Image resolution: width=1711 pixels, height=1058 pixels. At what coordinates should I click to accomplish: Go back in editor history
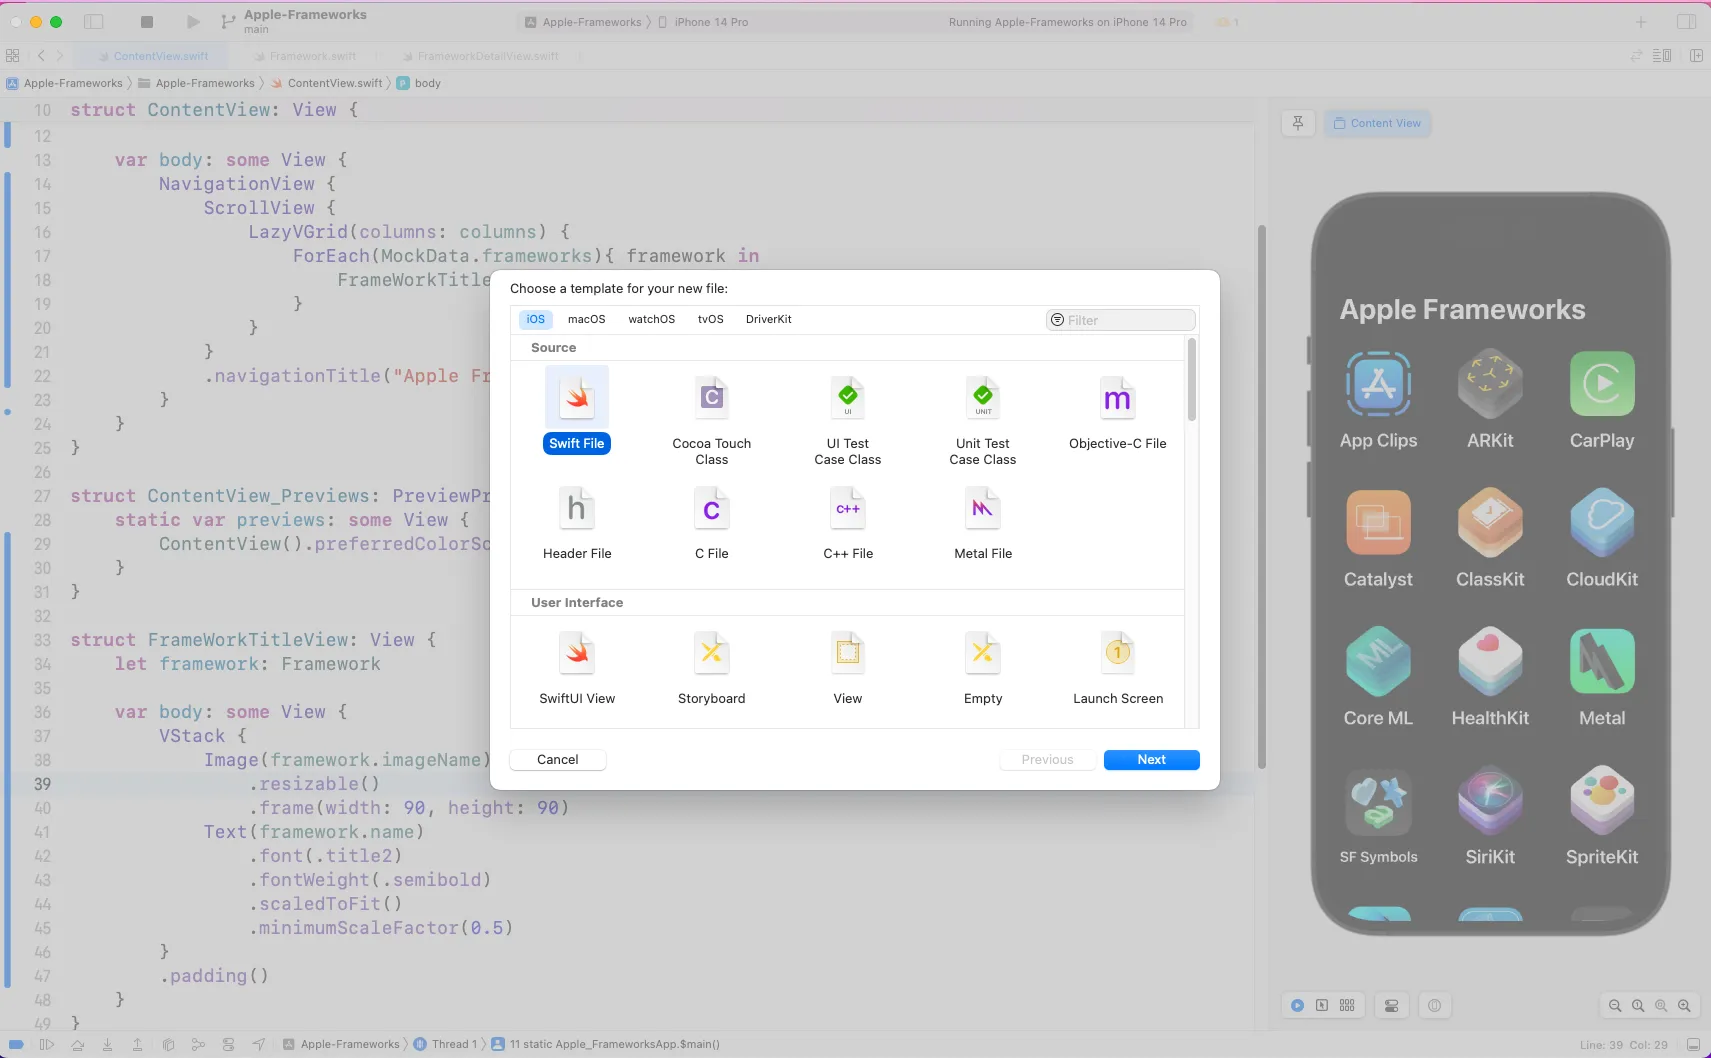pyautogui.click(x=41, y=56)
